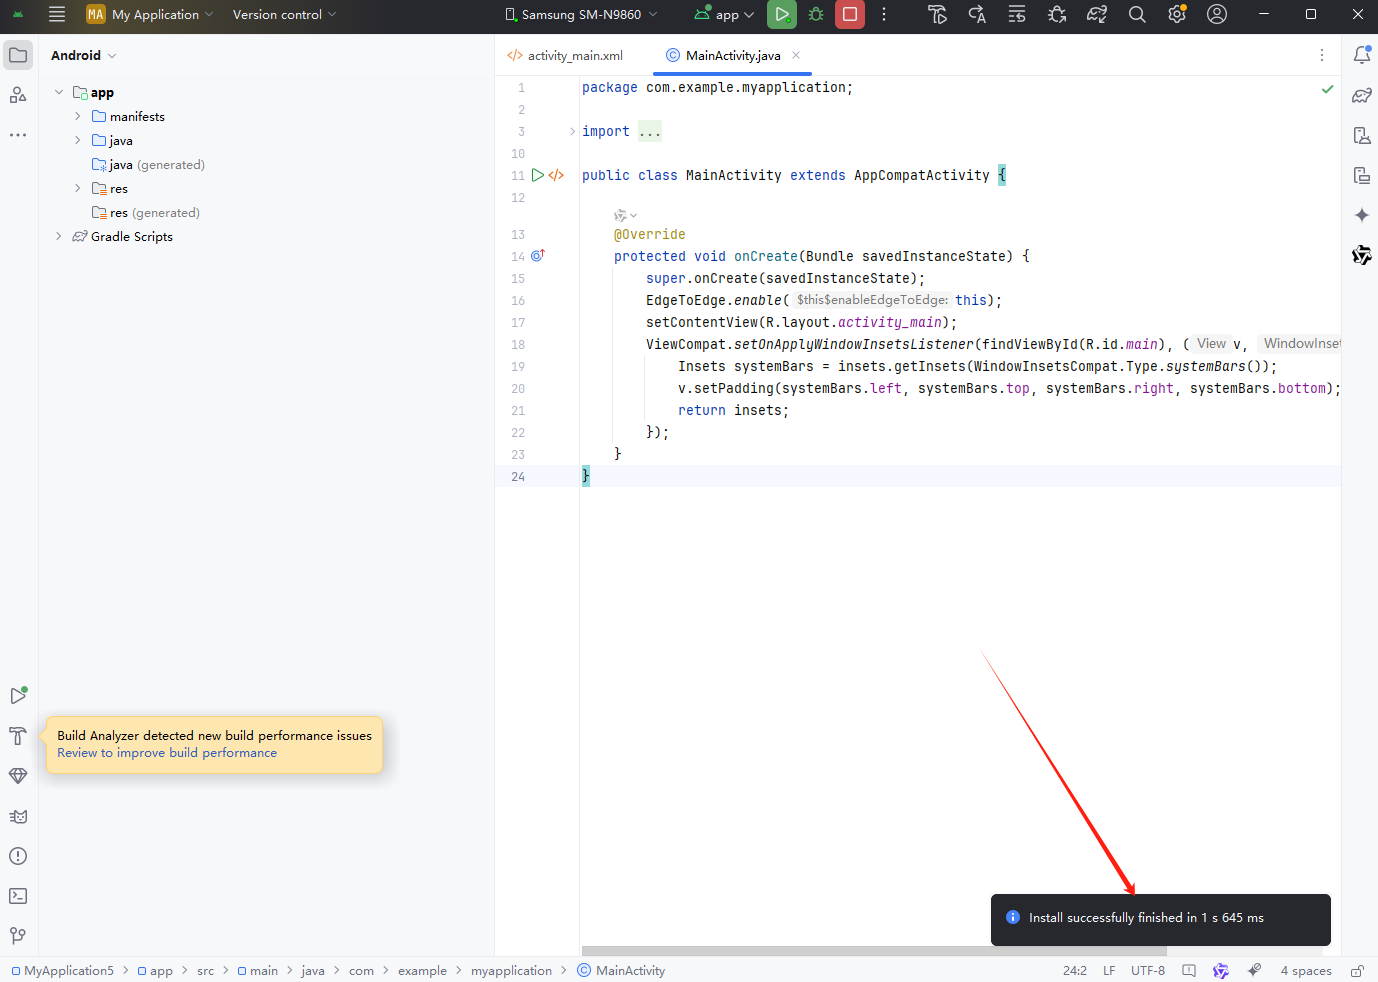This screenshot has height=982, width=1378.
Task: Open the Terminal panel
Action: (18, 896)
